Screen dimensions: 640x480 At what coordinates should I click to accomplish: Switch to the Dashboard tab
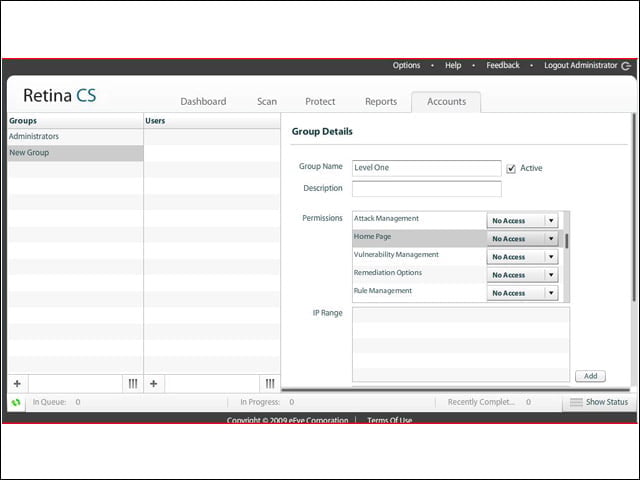tap(203, 102)
